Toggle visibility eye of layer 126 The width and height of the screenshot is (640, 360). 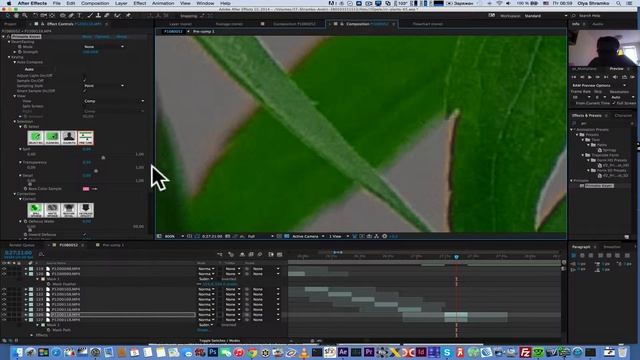coord(4,315)
